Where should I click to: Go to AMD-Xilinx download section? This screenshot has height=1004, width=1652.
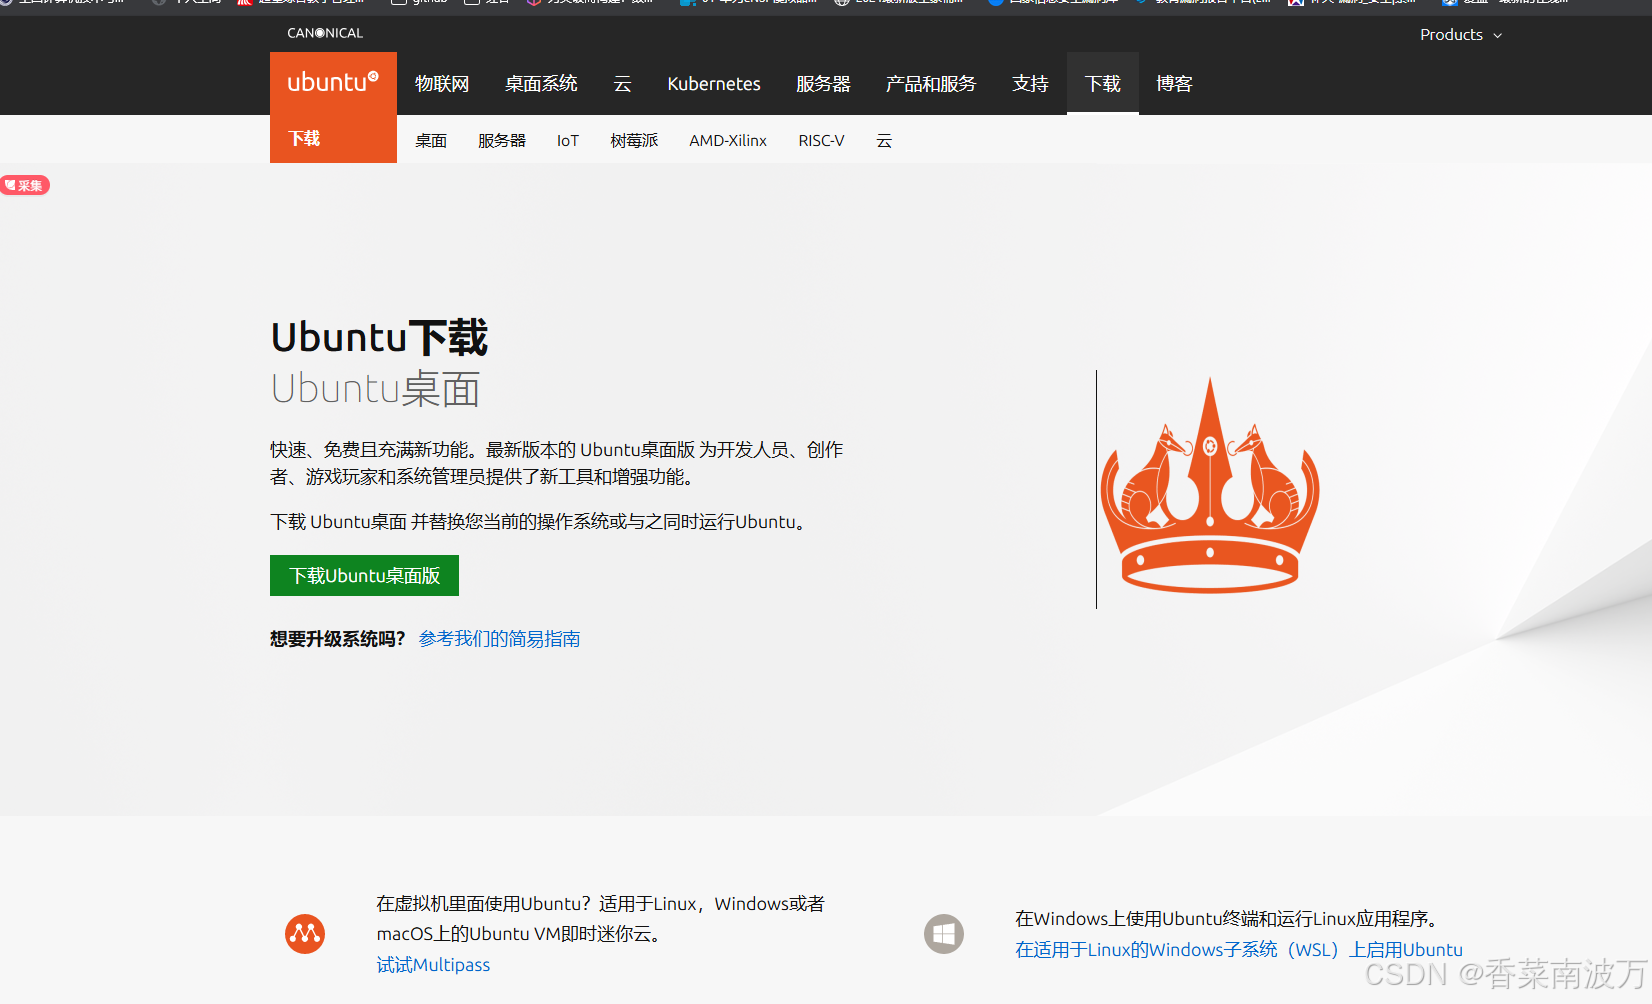(x=728, y=141)
